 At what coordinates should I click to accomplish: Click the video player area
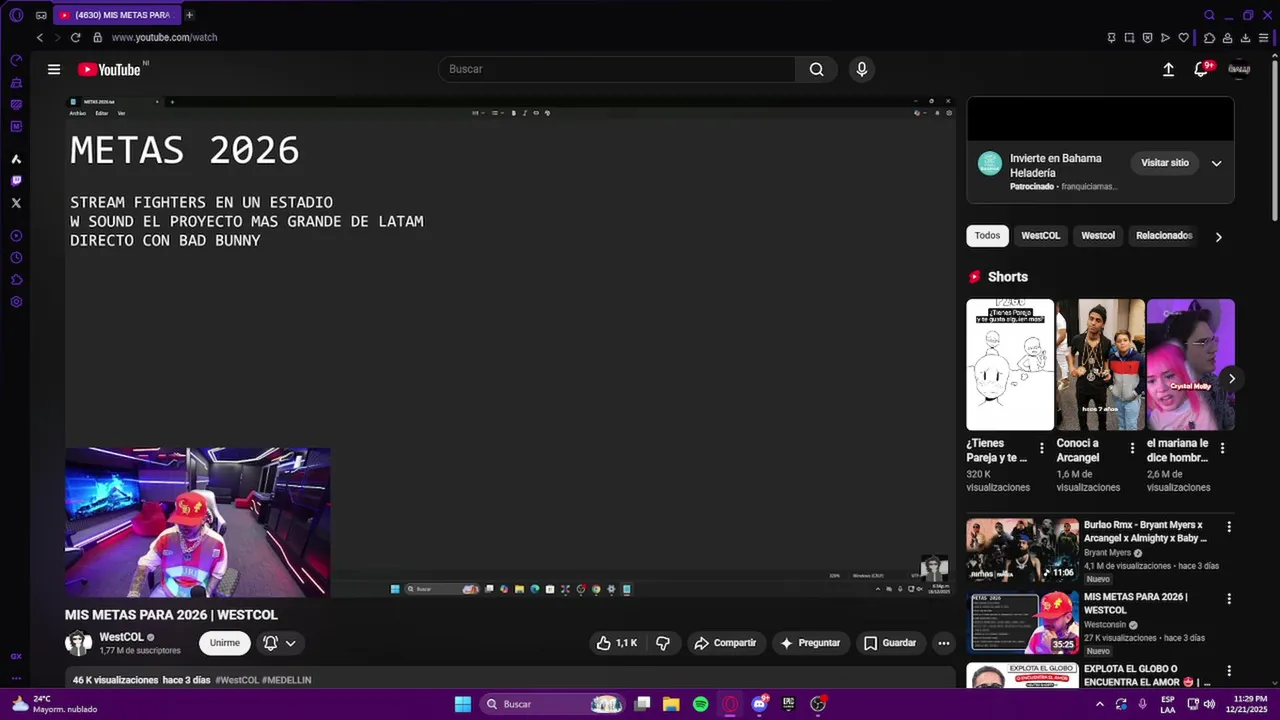[510, 347]
